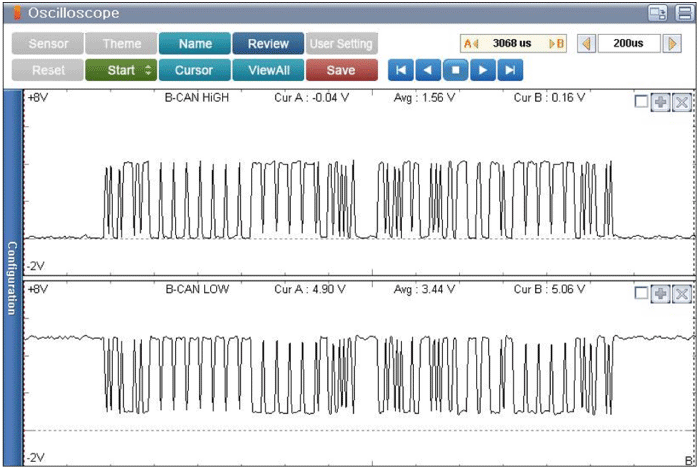700x469 pixels.
Task: Select cursor B marker arrow
Action: coord(556,43)
